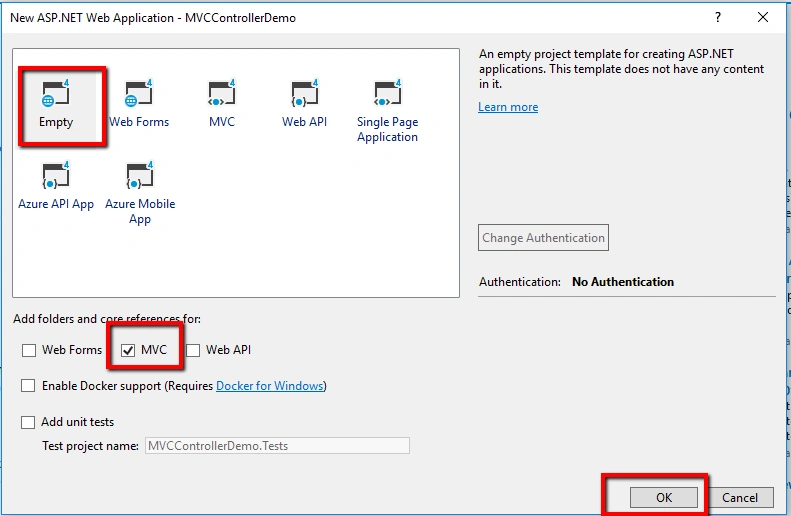
Task: Focus the Test project name field
Action: (277, 446)
